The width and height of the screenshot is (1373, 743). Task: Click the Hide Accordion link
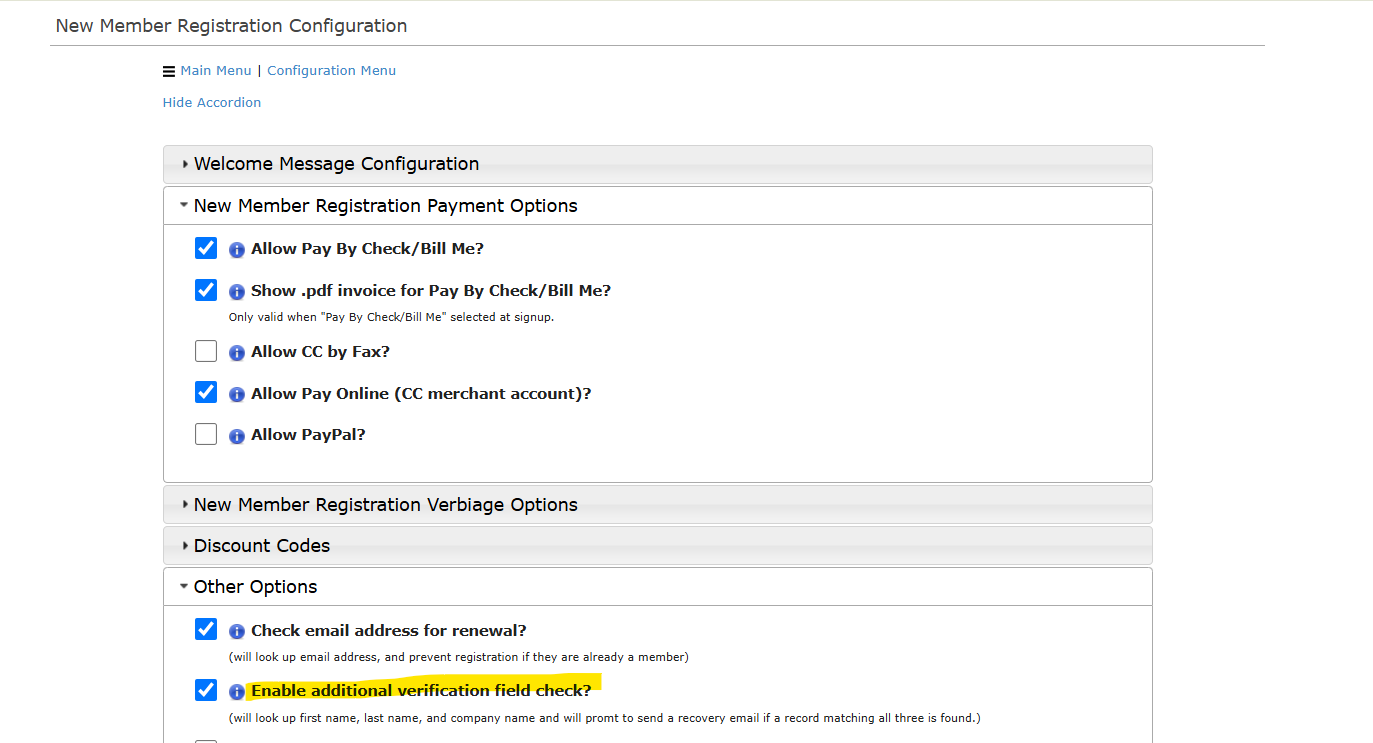coord(211,102)
